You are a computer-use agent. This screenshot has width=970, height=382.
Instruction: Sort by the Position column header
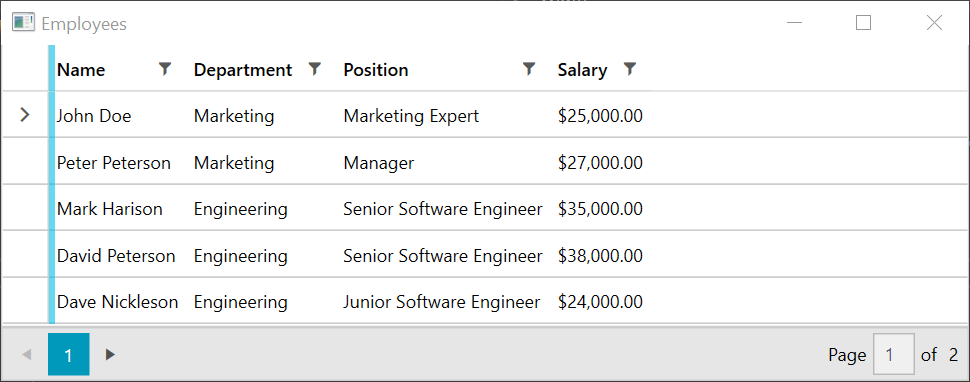pos(376,70)
